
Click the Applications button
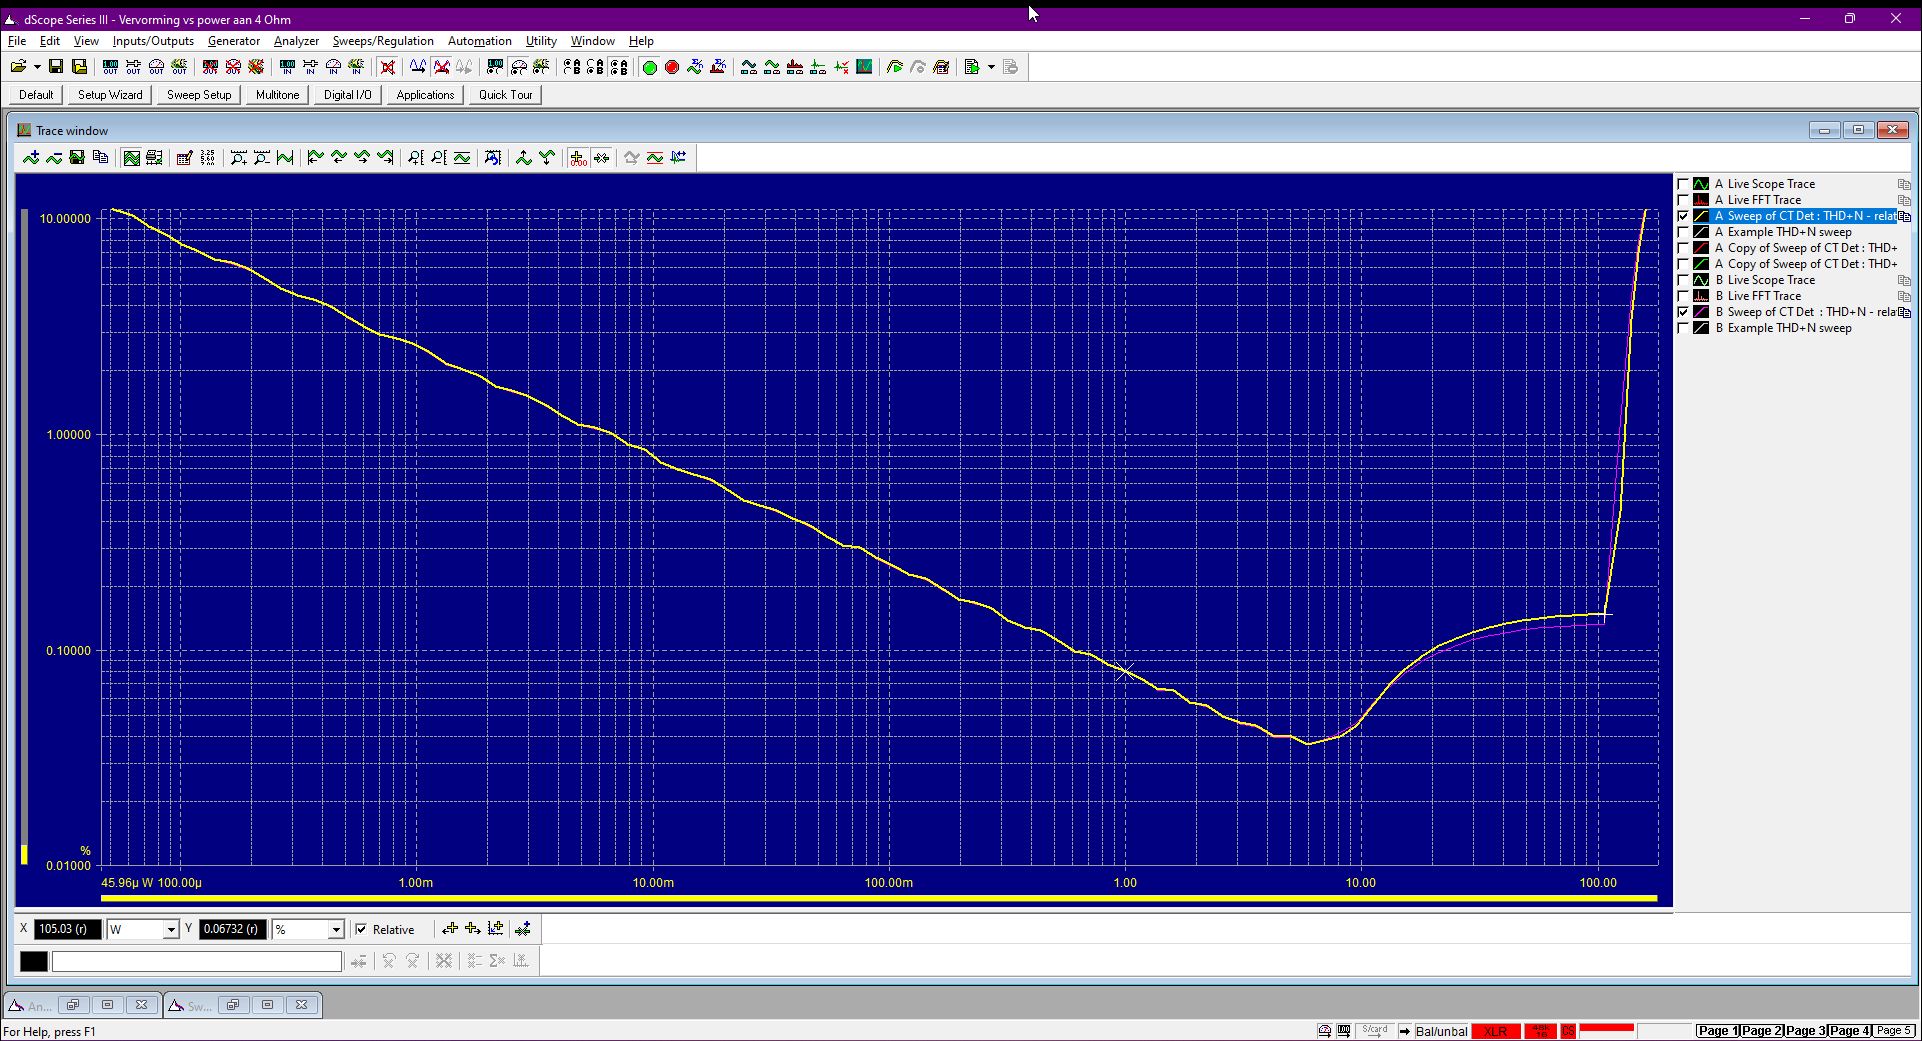(x=425, y=95)
